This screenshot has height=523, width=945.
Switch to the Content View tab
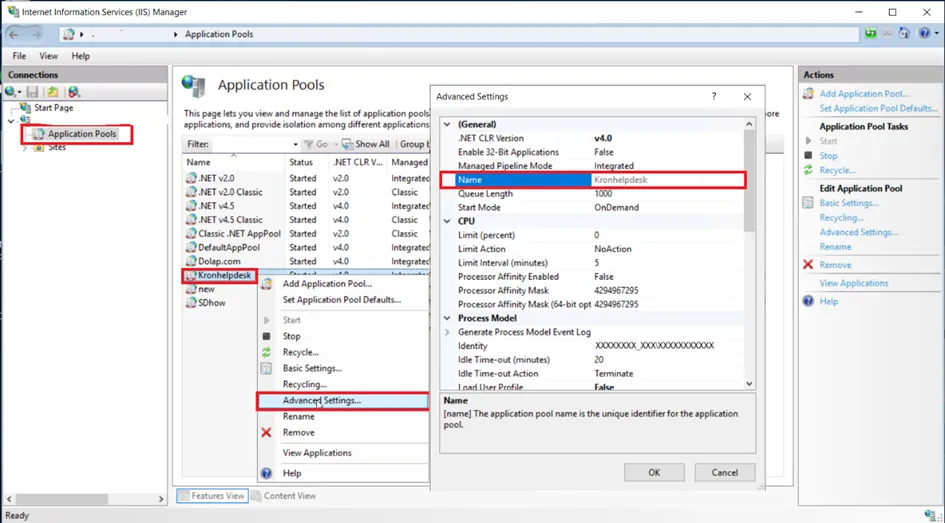(x=283, y=496)
